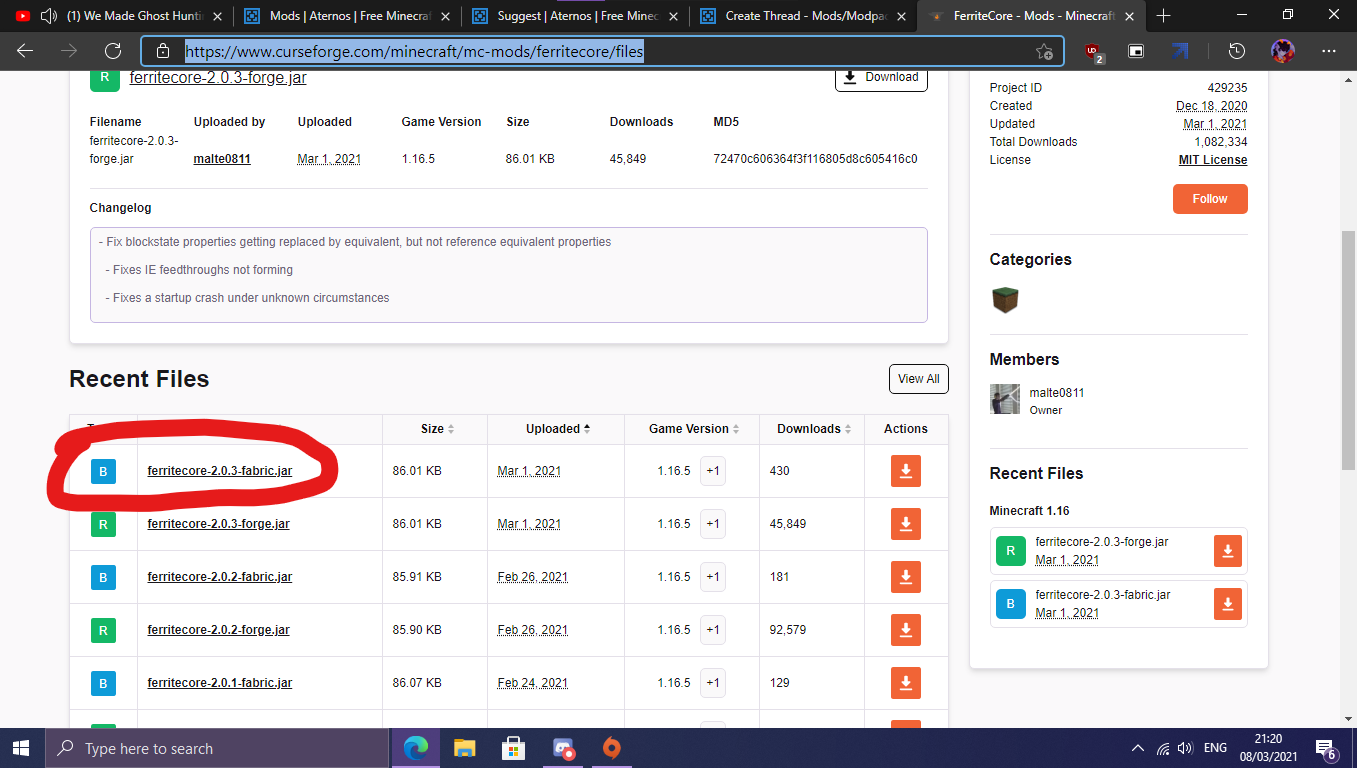Download ferritecore-2.0.1-fabric.jar using its orange icon
Screen dimensions: 1357x768
906,683
